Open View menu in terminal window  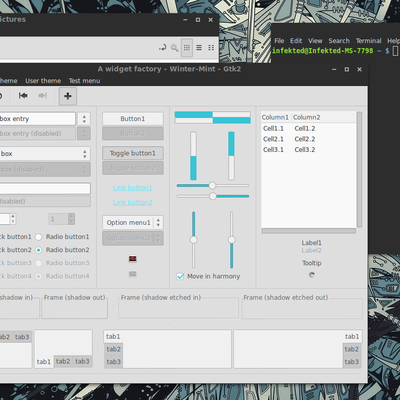click(x=315, y=41)
